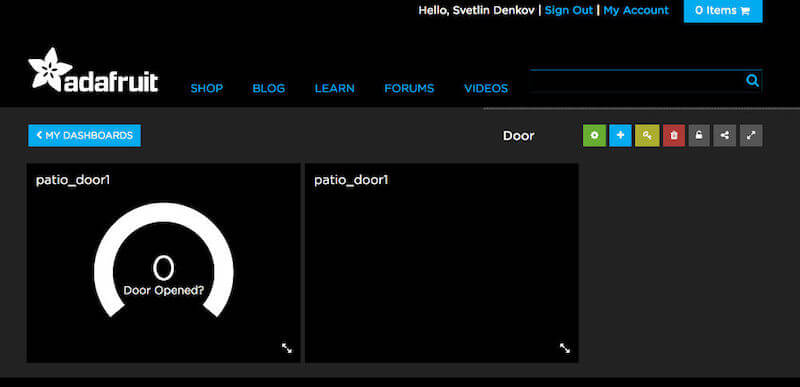The image size is (800, 387).
Task: Navigate to FORUMS
Action: 409,89
